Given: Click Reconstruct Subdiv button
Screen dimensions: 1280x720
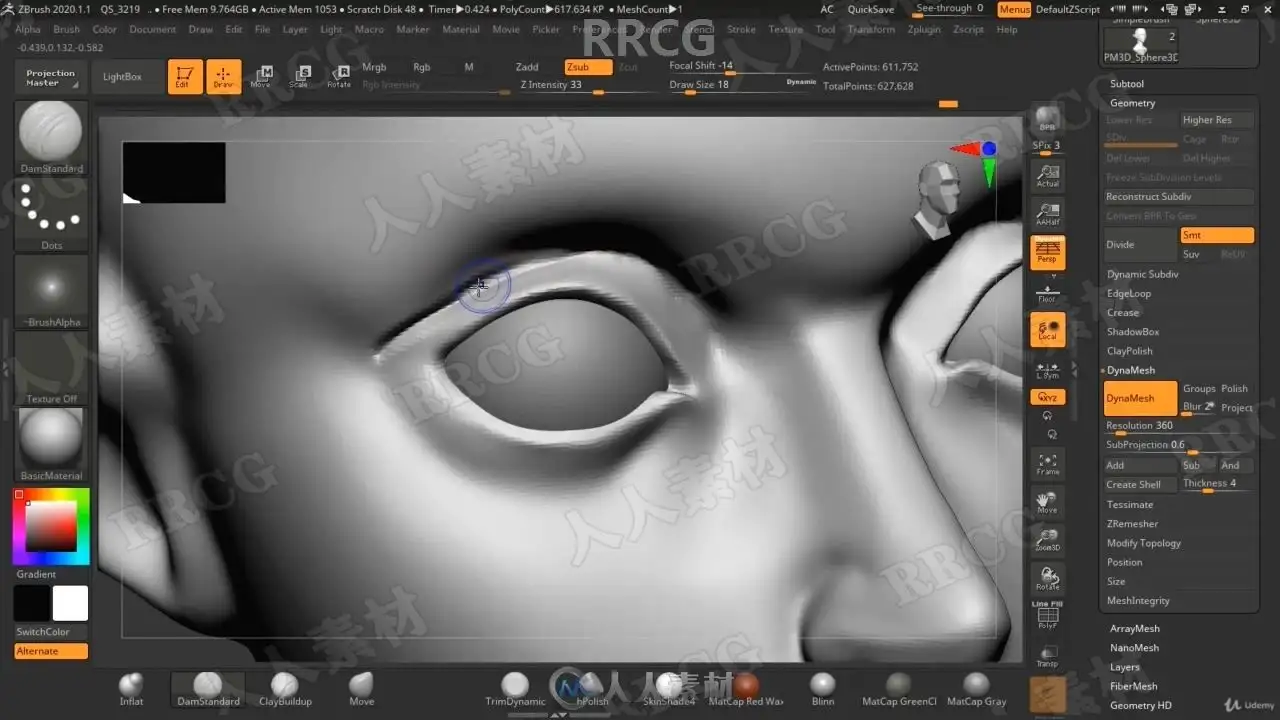Looking at the screenshot, I should pyautogui.click(x=1179, y=197).
